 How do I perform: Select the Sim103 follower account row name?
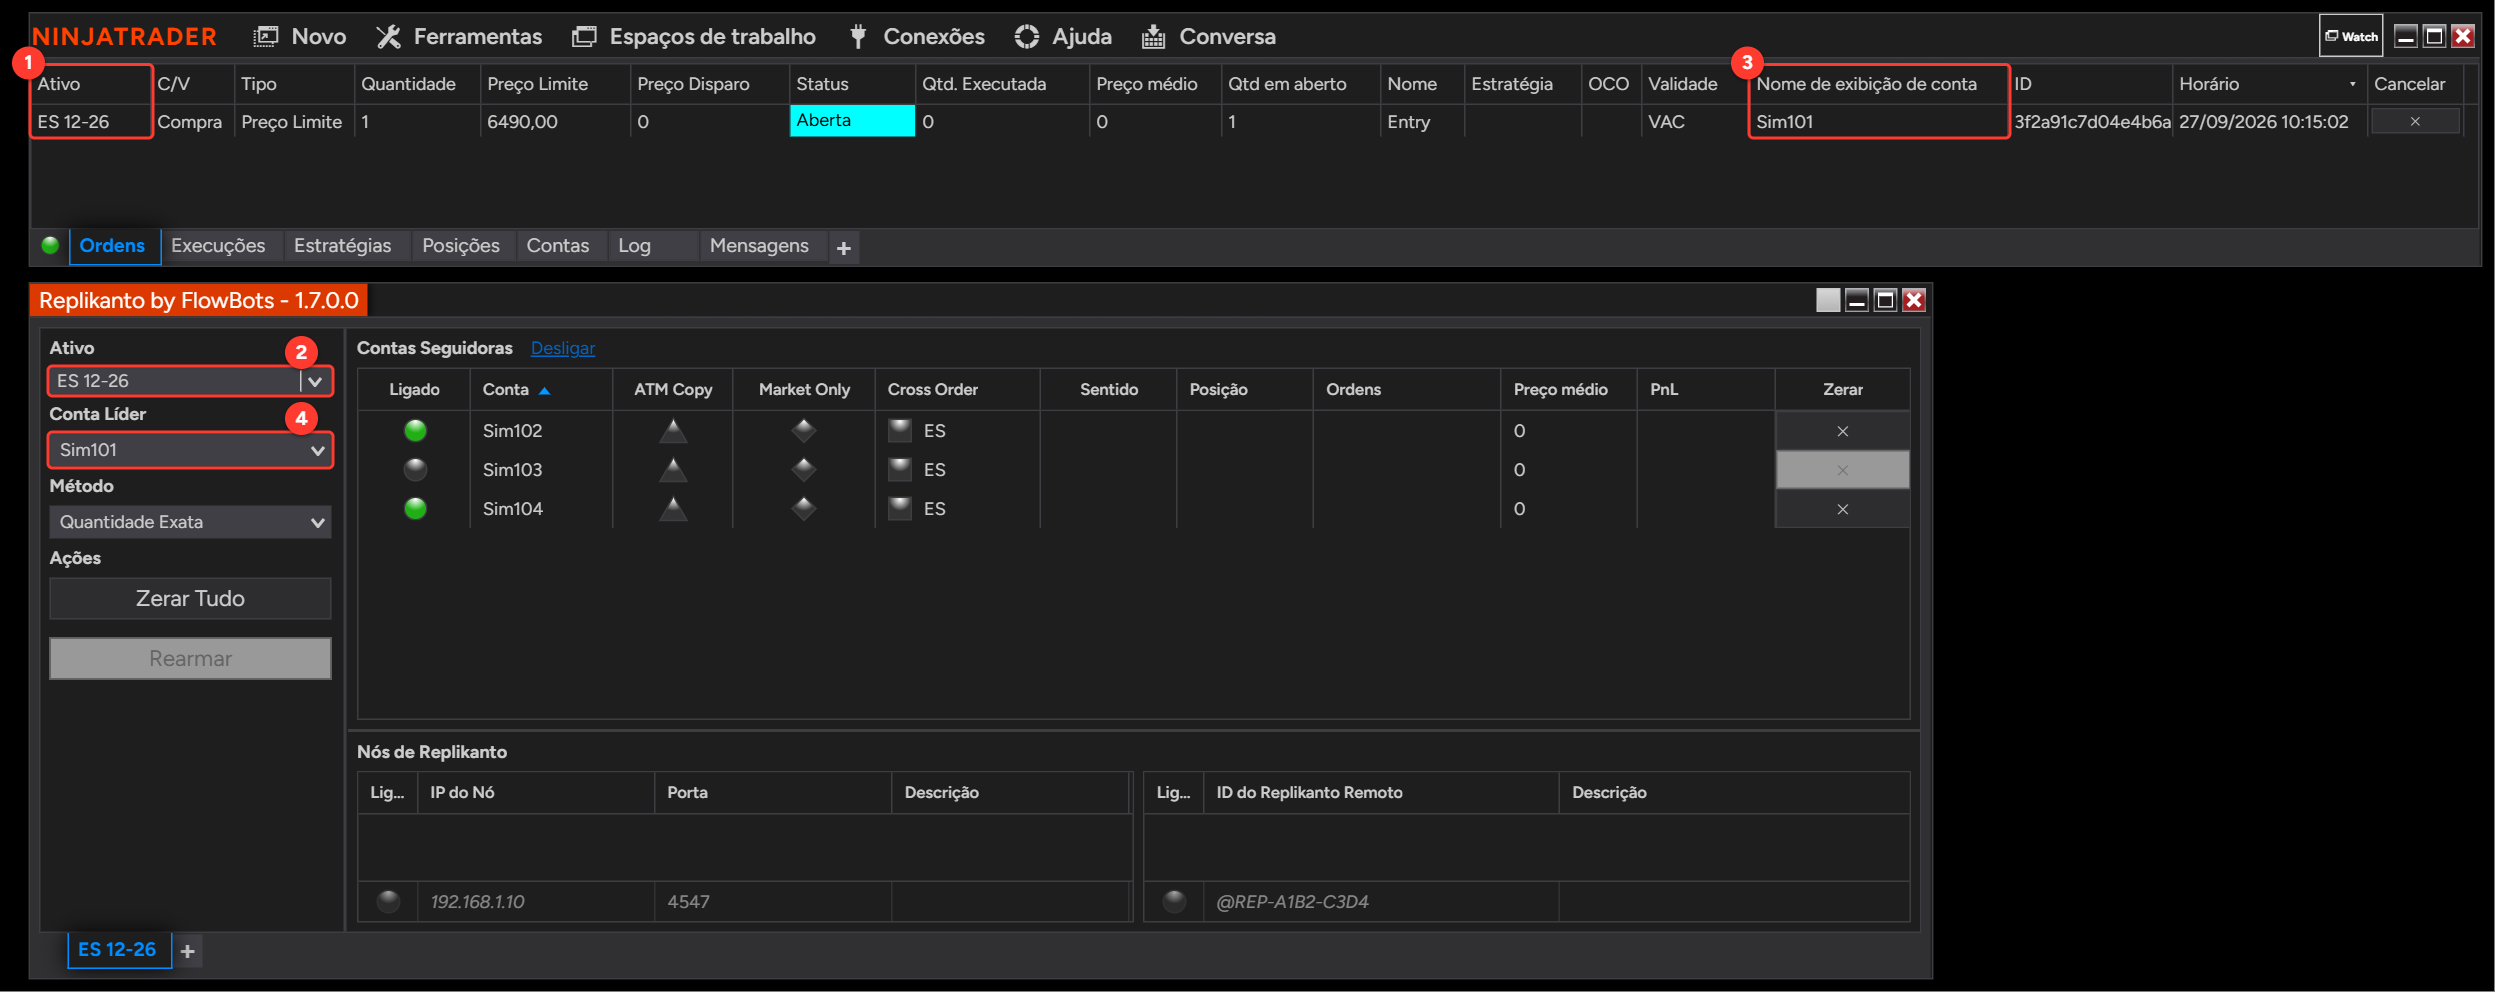tap(513, 470)
